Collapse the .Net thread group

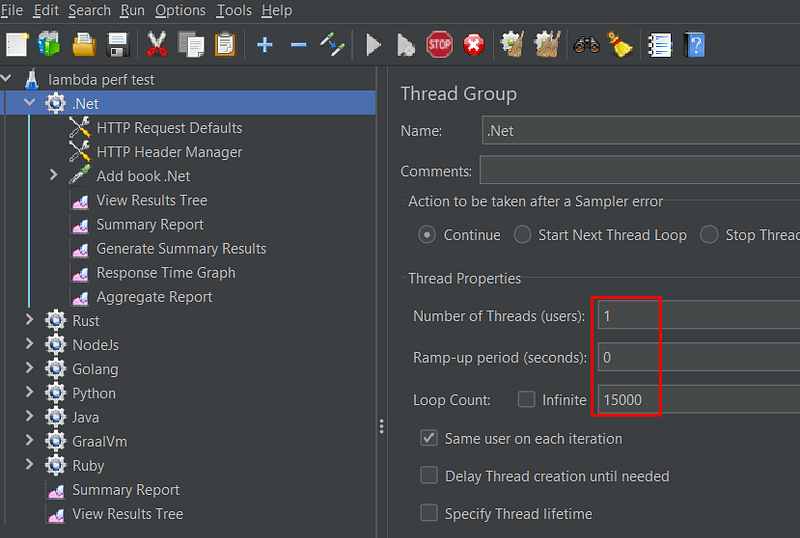pyautogui.click(x=30, y=103)
